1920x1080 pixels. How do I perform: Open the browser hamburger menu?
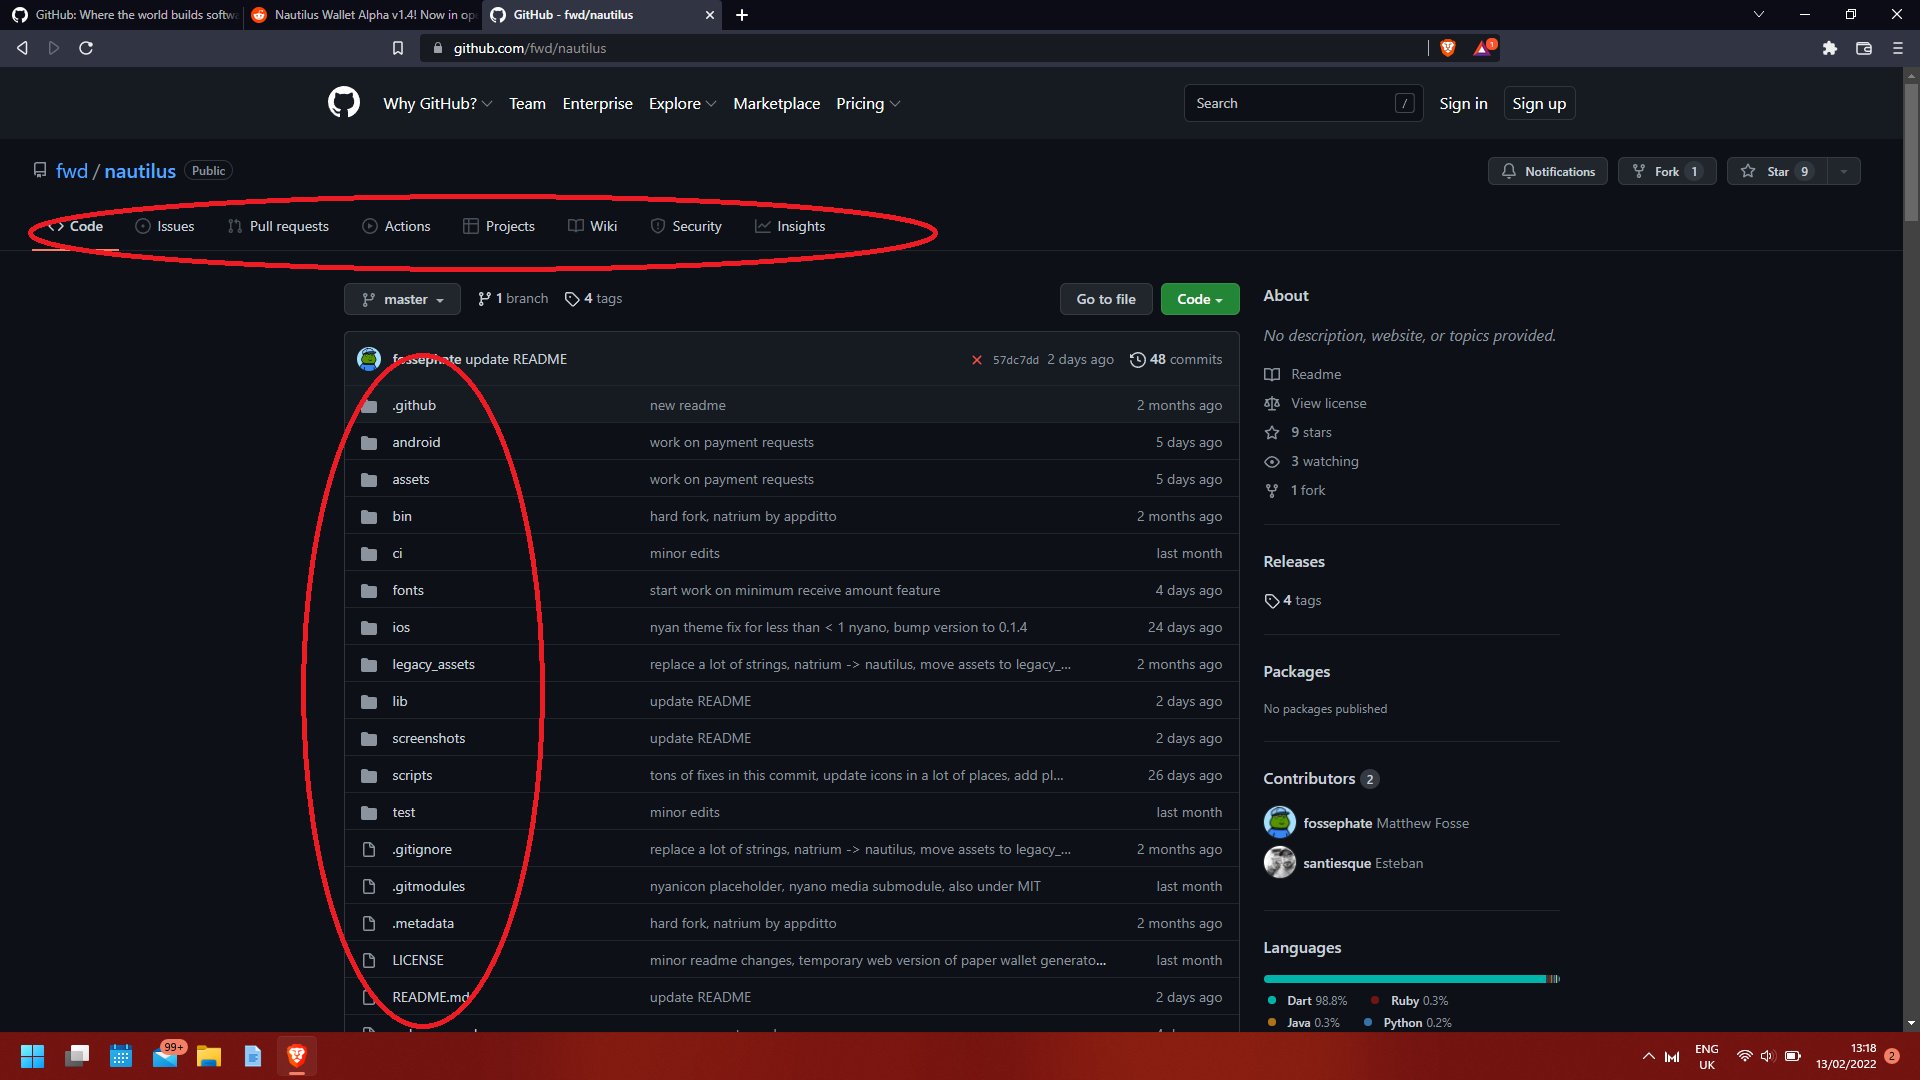(1898, 48)
